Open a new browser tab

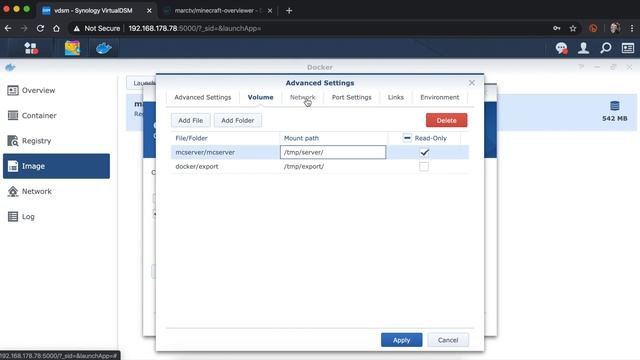[x=289, y=11]
